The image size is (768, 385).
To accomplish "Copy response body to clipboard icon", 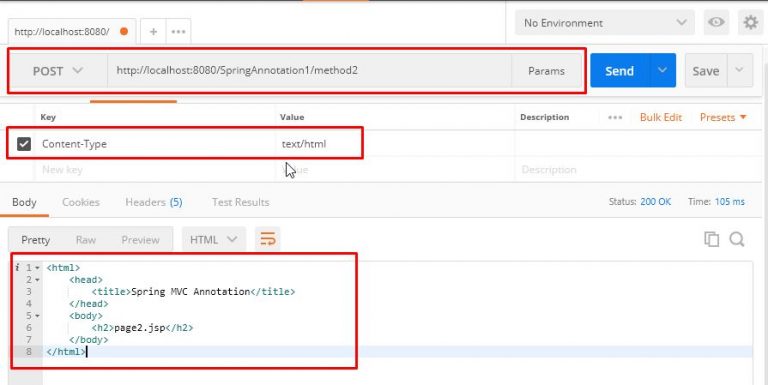I will pyautogui.click(x=711, y=239).
